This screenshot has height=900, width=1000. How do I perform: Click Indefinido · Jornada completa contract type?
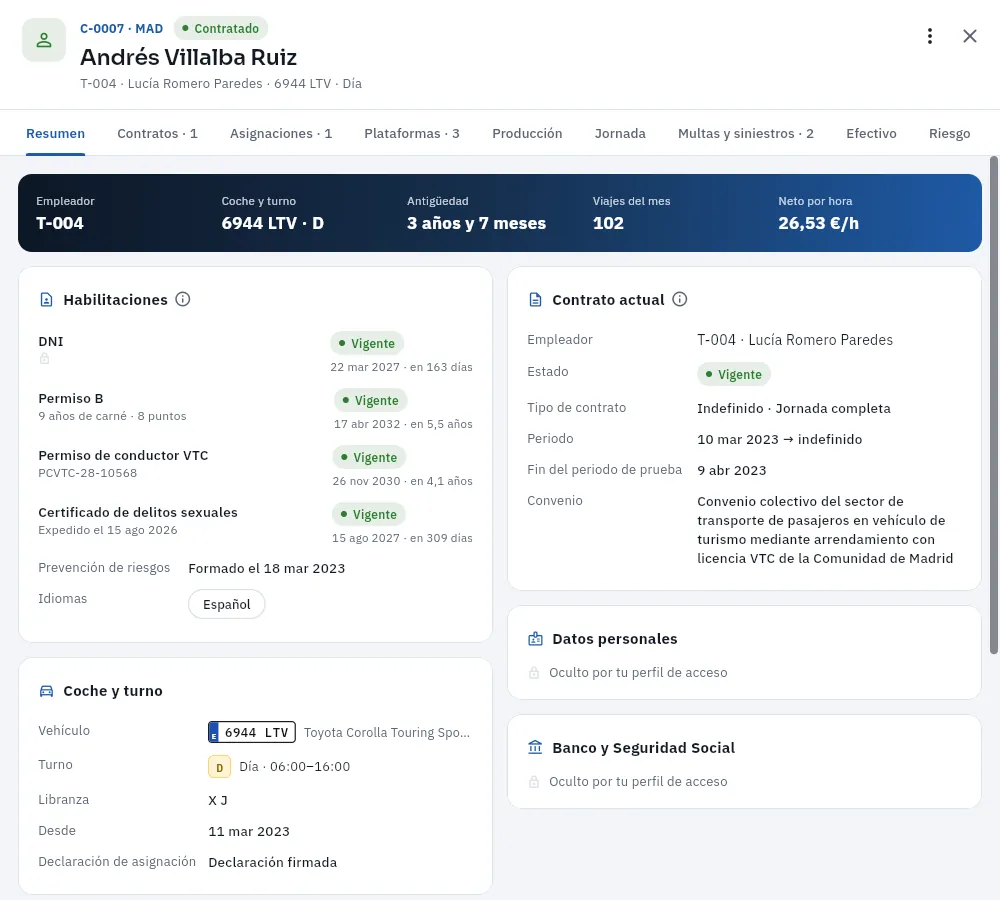(x=794, y=408)
